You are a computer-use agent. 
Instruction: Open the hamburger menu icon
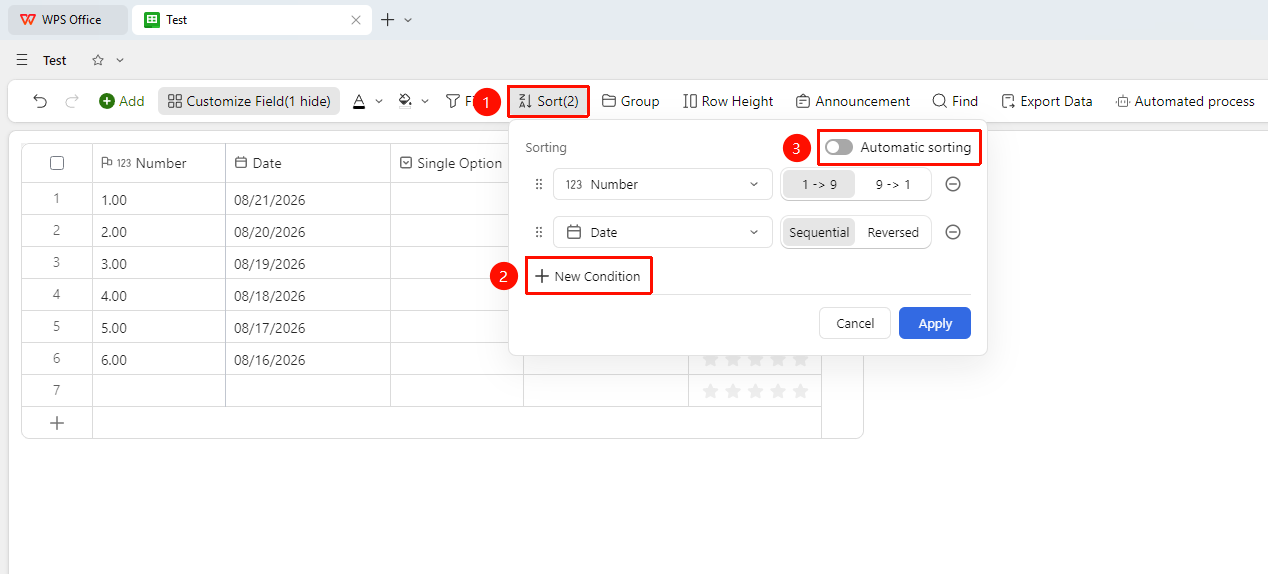click(22, 60)
